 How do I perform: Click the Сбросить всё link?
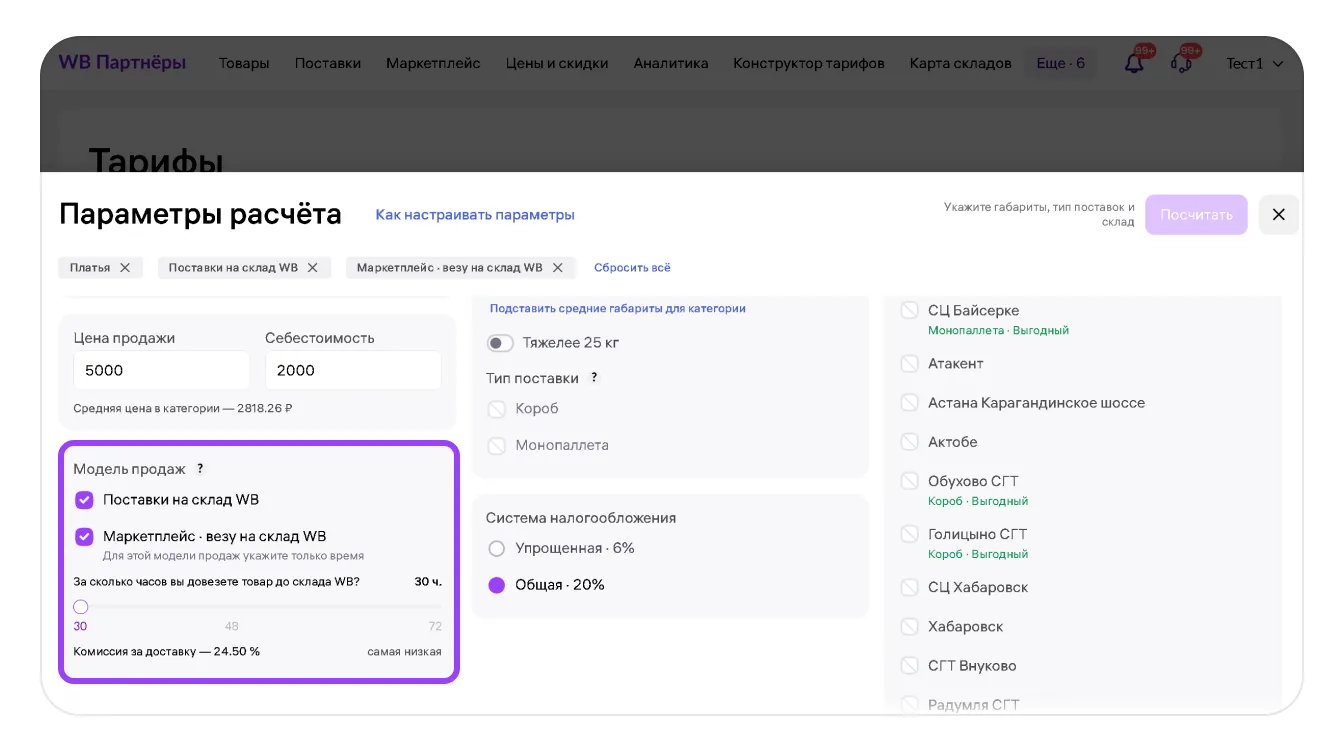coord(632,267)
